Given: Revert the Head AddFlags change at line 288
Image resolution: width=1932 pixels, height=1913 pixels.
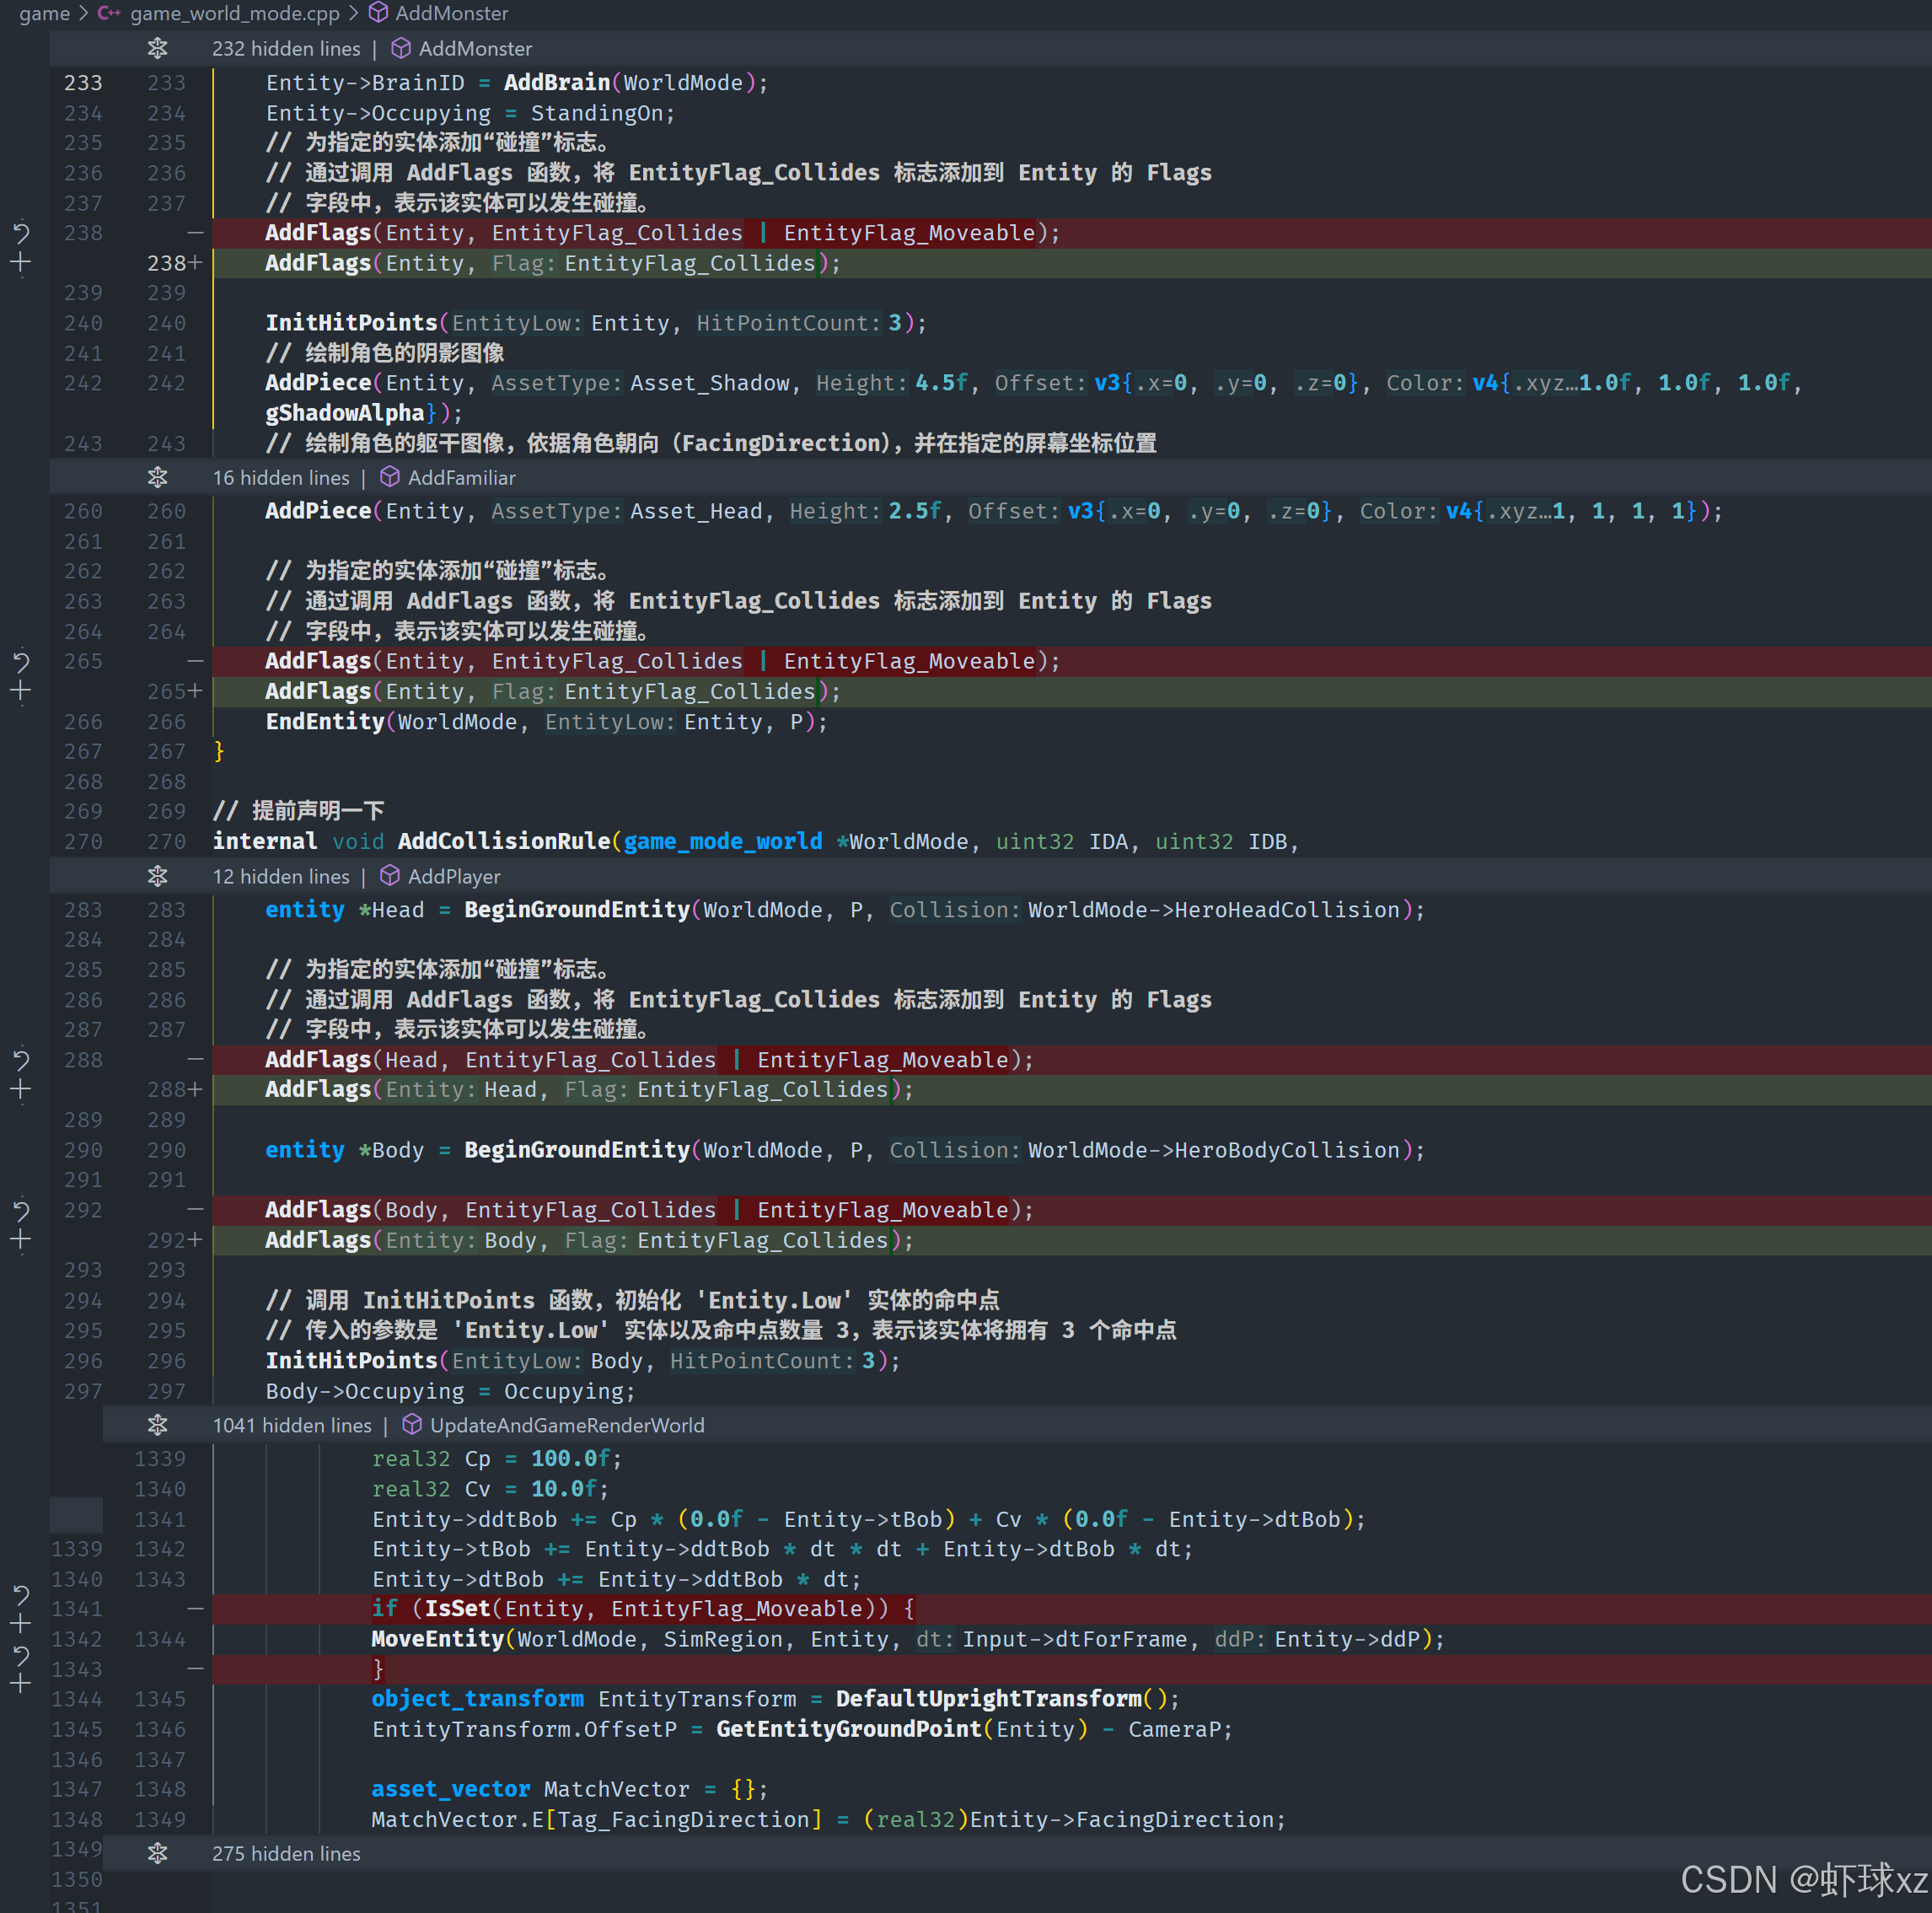Looking at the screenshot, I should click(x=21, y=1059).
